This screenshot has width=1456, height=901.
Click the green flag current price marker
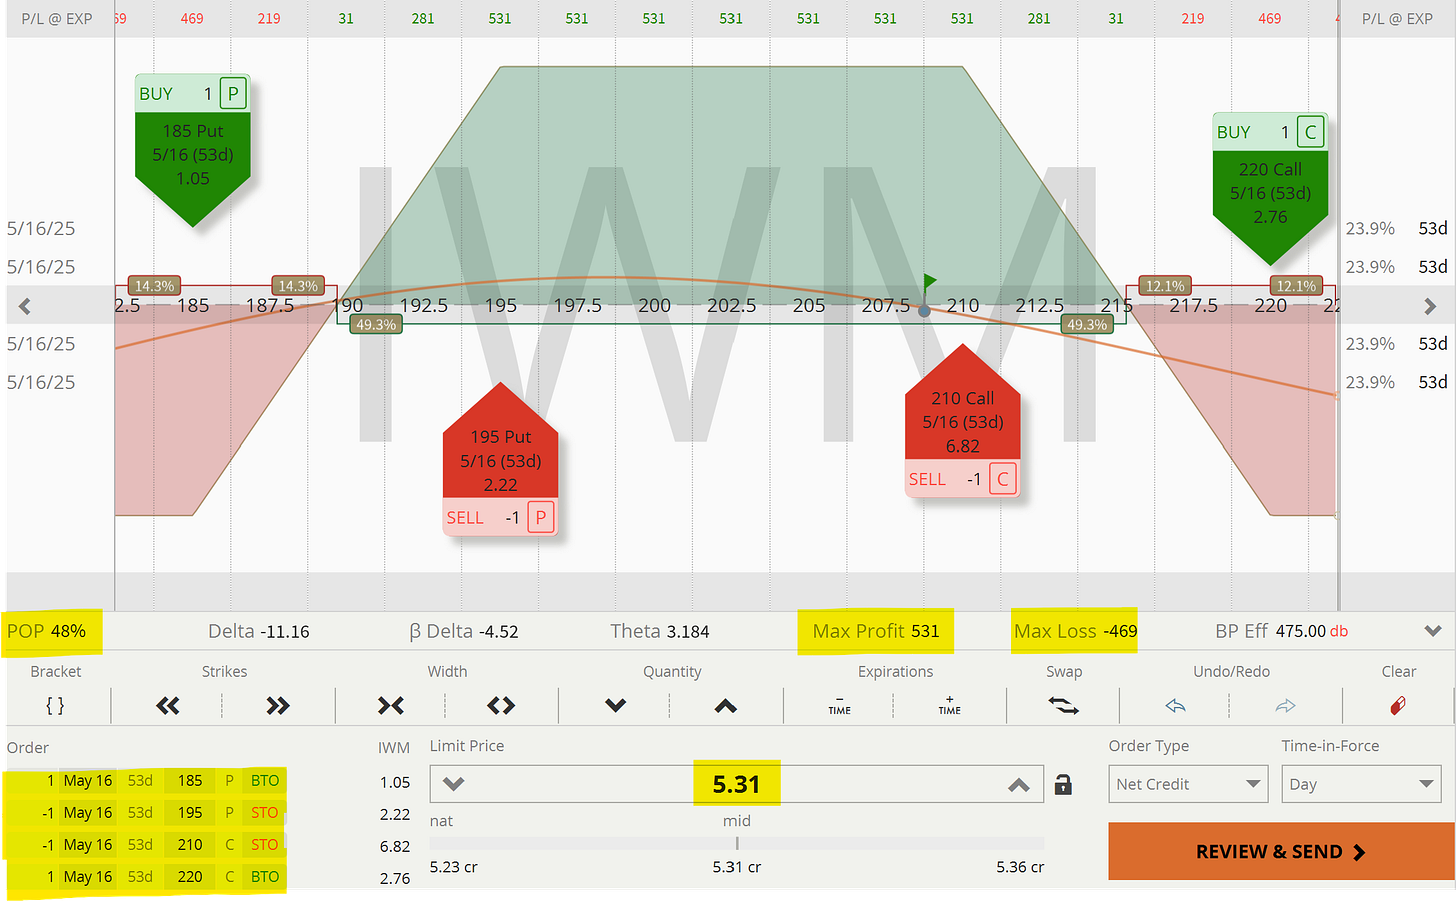(x=929, y=282)
